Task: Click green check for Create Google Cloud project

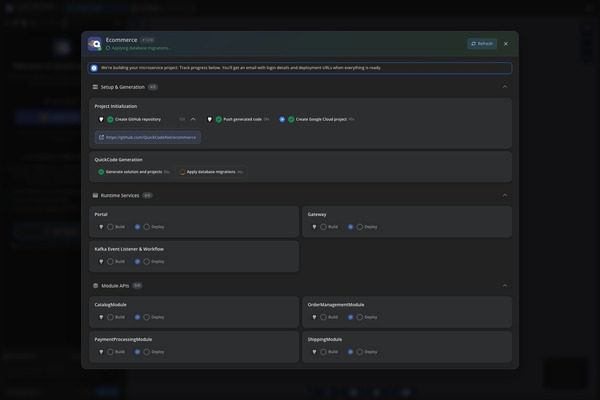Action: pyautogui.click(x=291, y=119)
